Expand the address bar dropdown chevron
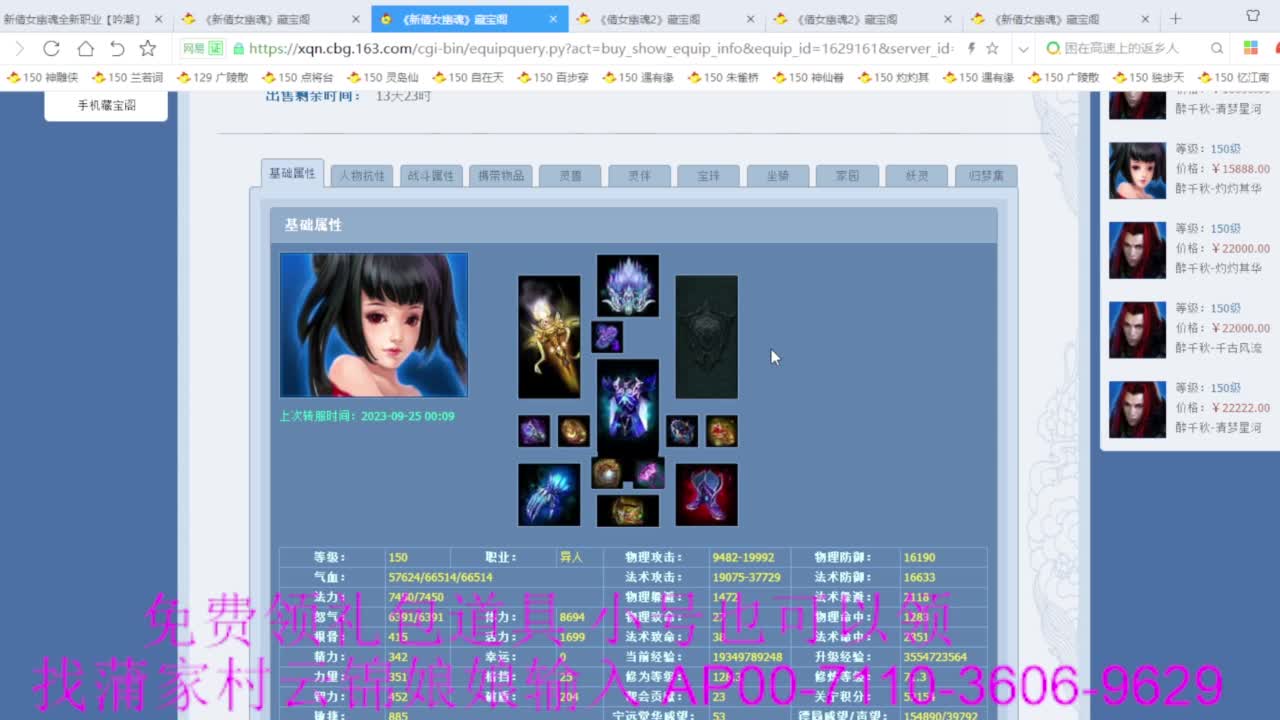 coord(1023,48)
